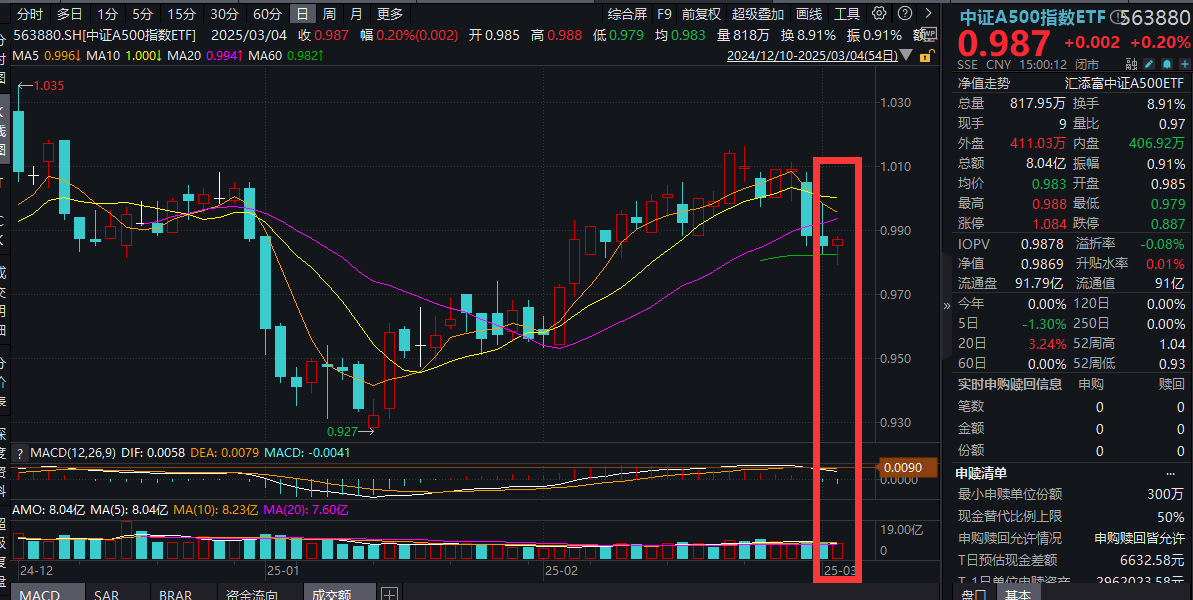This screenshot has width=1193, height=600.
Task: Open the settings gear icon in the toolbar
Action: [x=878, y=13]
